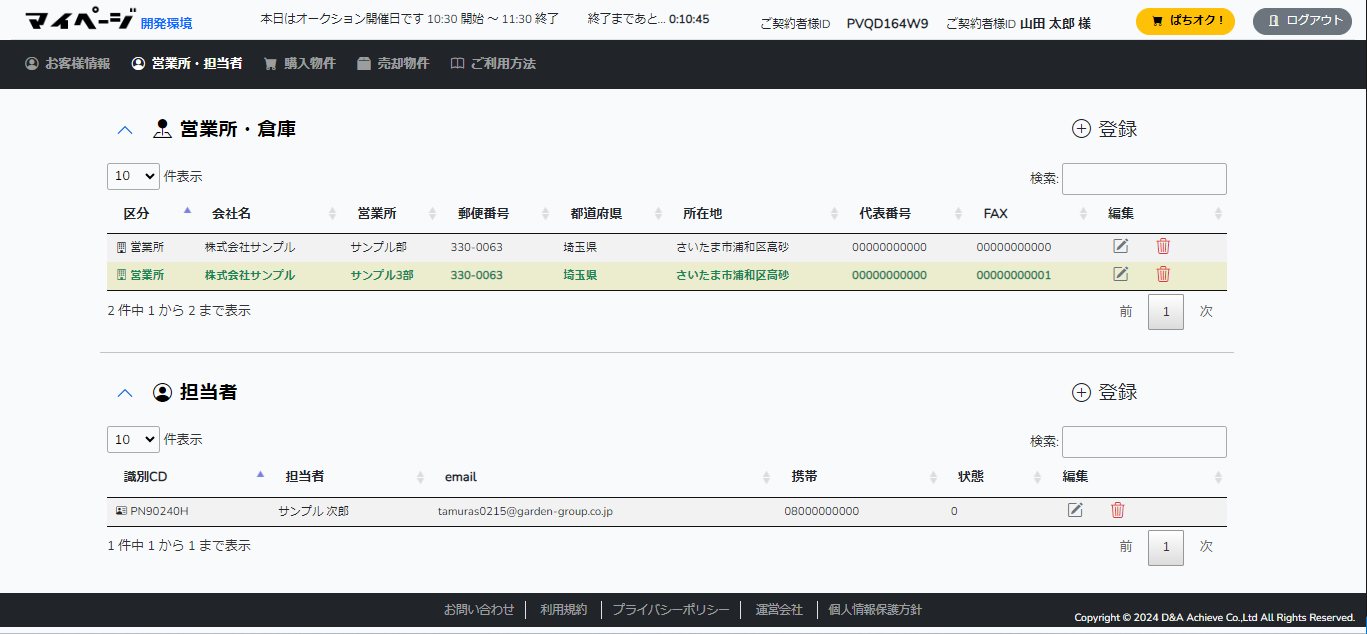1367x634 pixels.
Task: Delete the サンプル3部 office row
Action: pos(1163,274)
